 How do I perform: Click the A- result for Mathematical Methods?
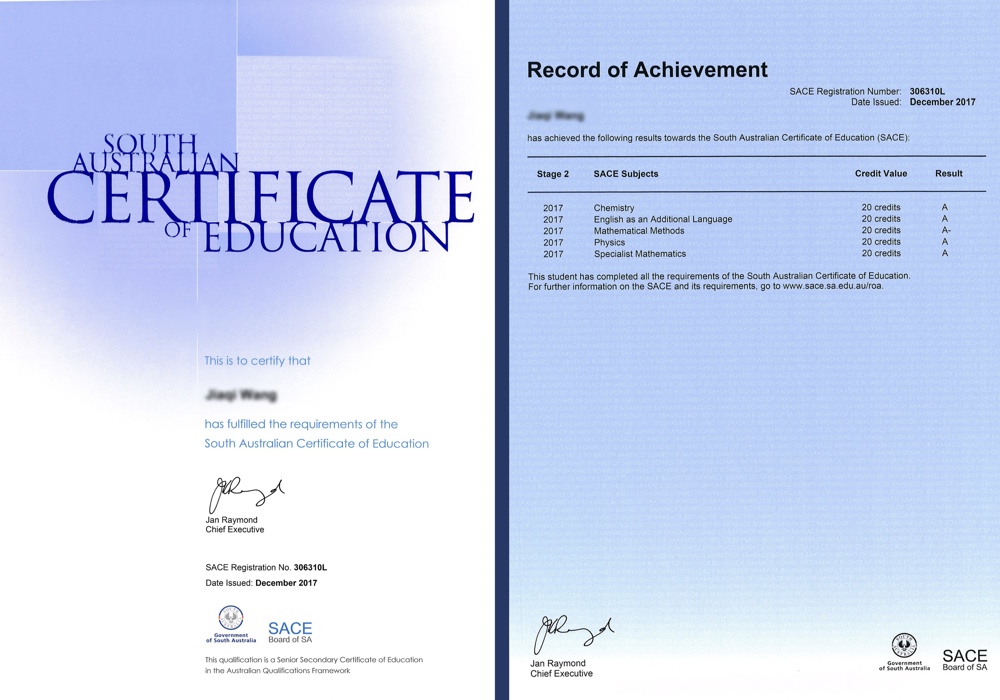click(x=946, y=231)
